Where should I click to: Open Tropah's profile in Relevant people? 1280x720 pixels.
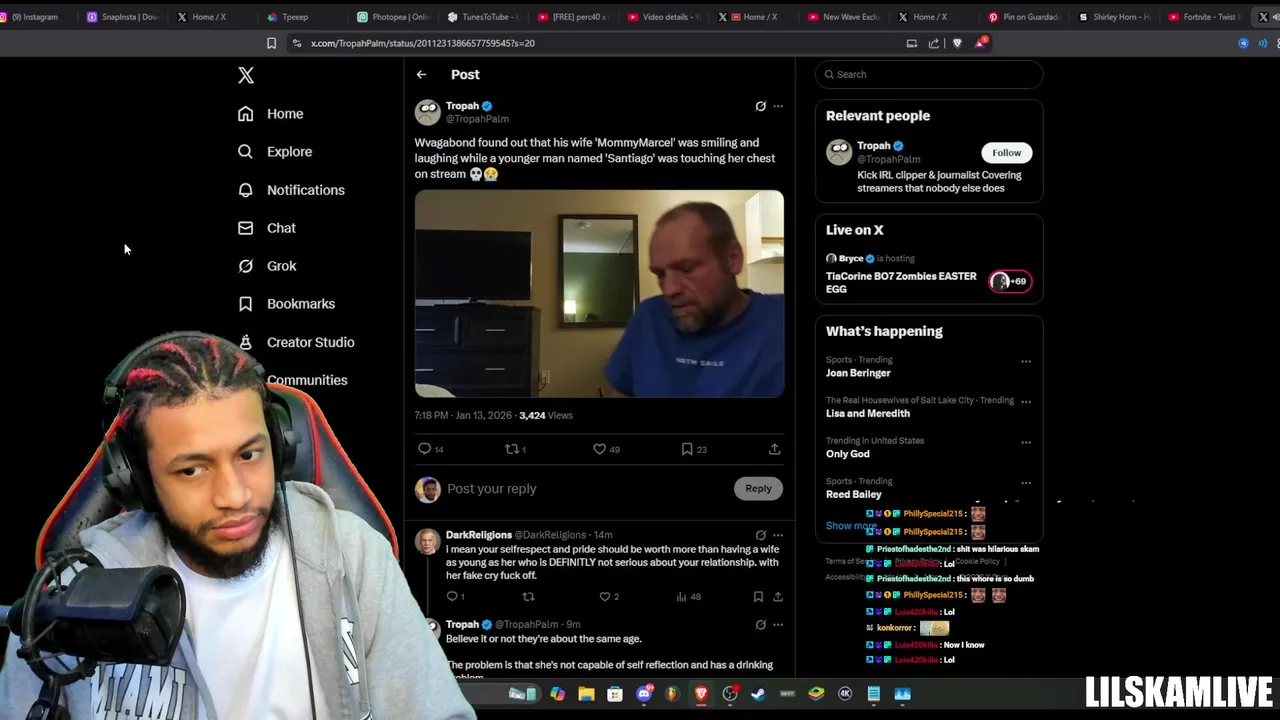click(873, 146)
